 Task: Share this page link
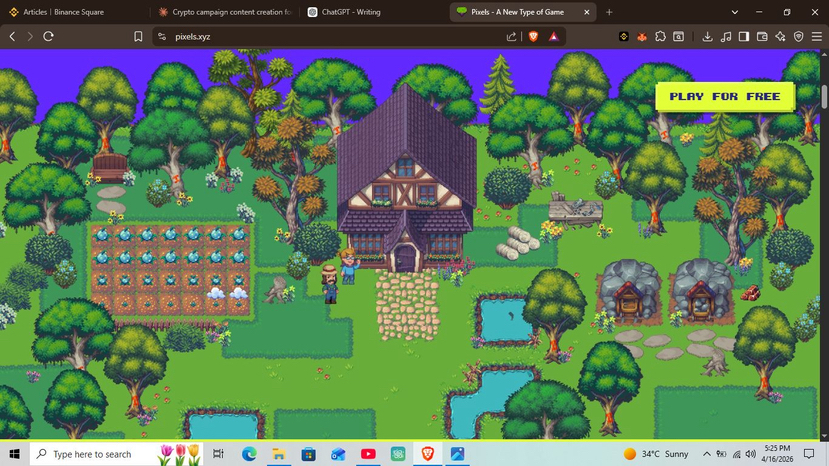click(x=511, y=36)
